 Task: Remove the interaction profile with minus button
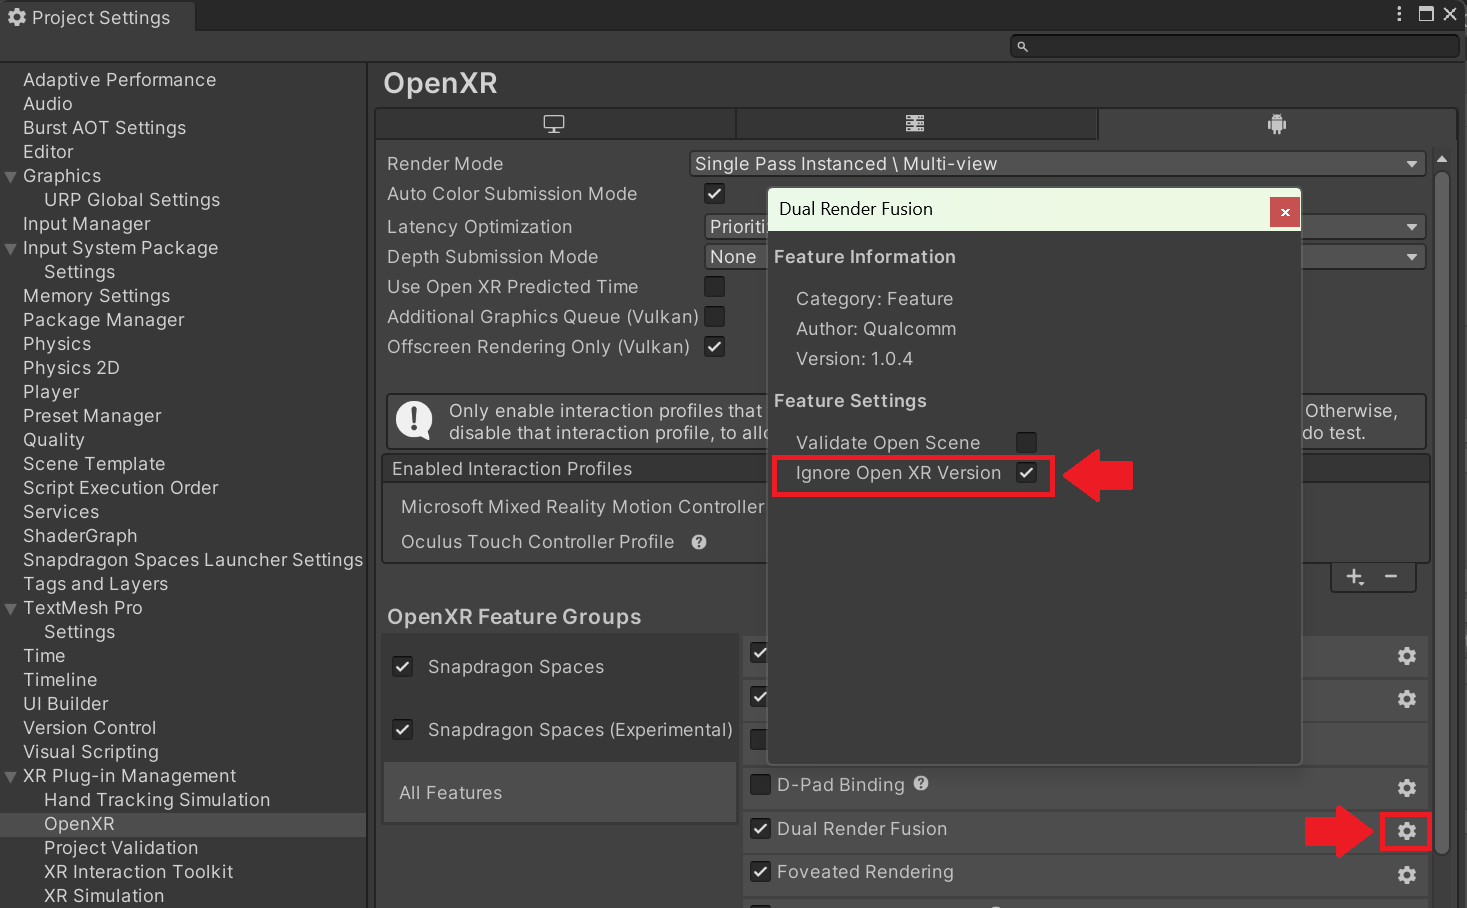(x=1391, y=577)
